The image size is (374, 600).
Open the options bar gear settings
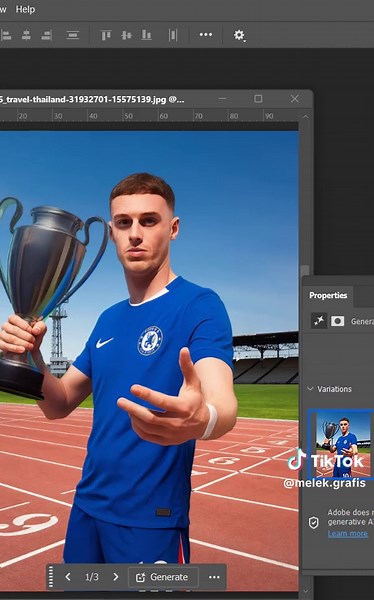pyautogui.click(x=239, y=35)
